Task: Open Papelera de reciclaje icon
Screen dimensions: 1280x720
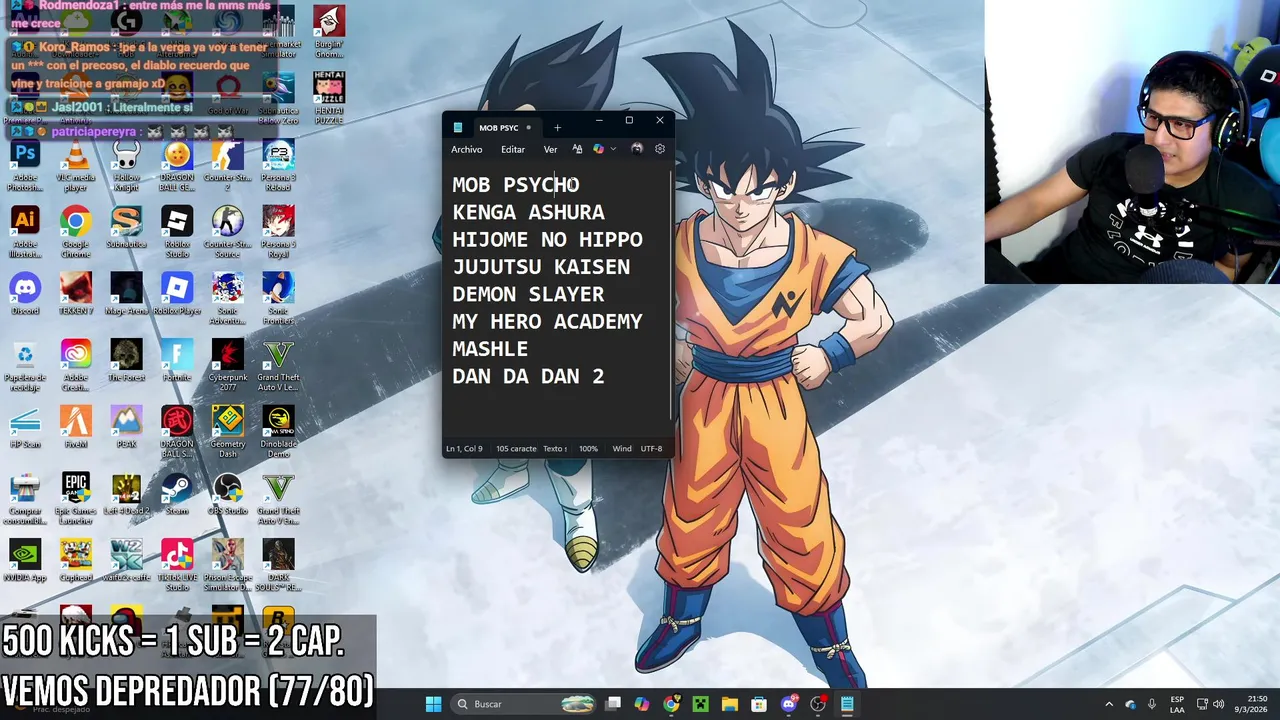Action: (x=25, y=367)
